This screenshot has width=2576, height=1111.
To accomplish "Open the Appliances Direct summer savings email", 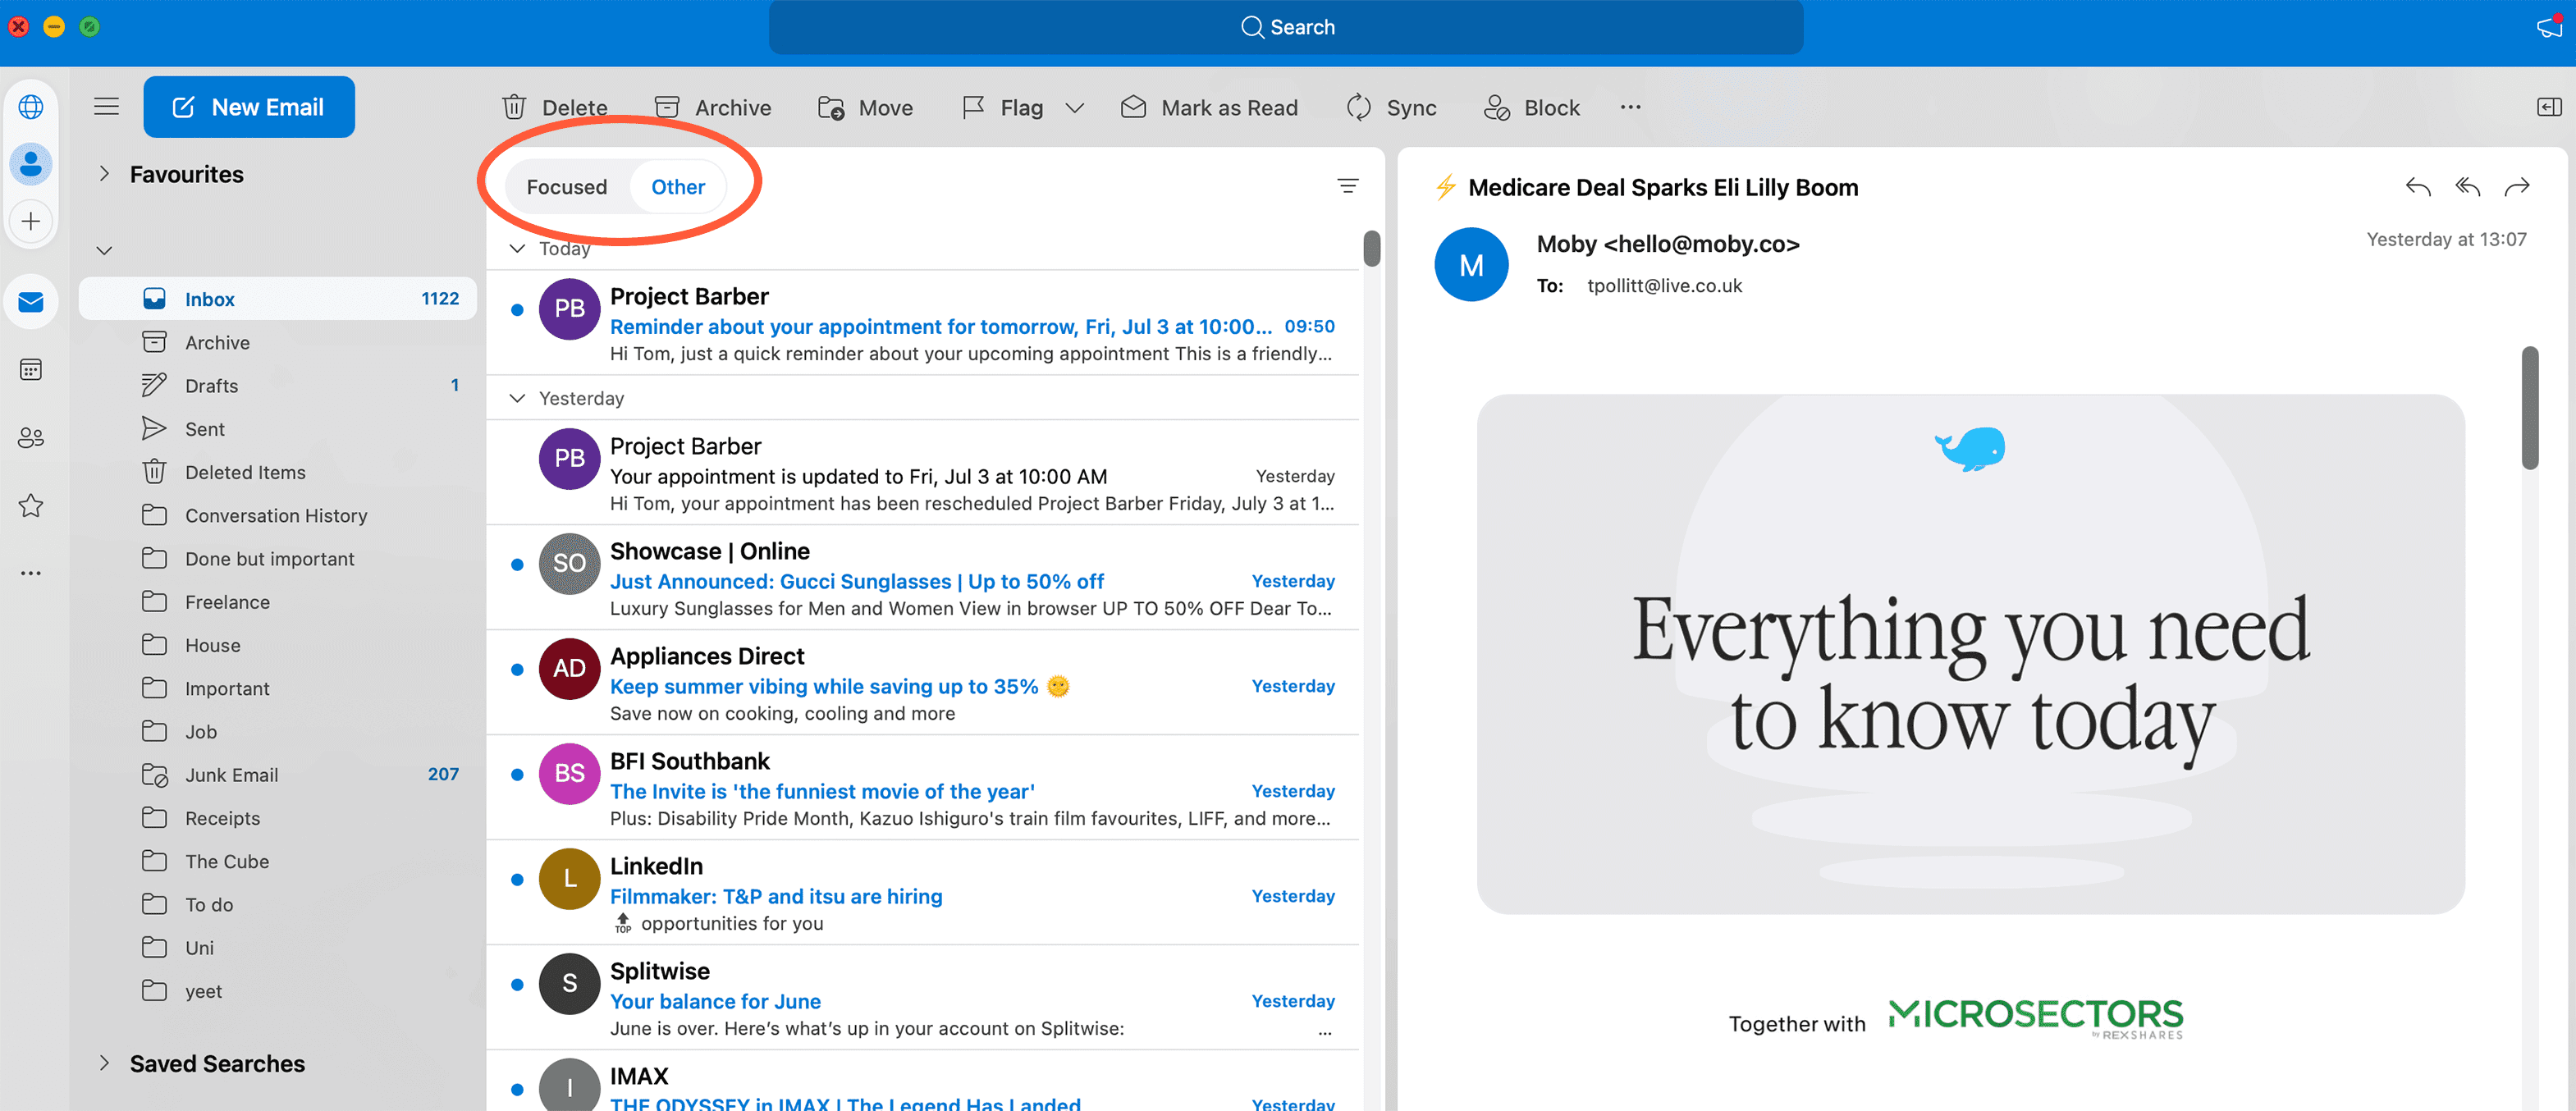I will click(x=923, y=683).
